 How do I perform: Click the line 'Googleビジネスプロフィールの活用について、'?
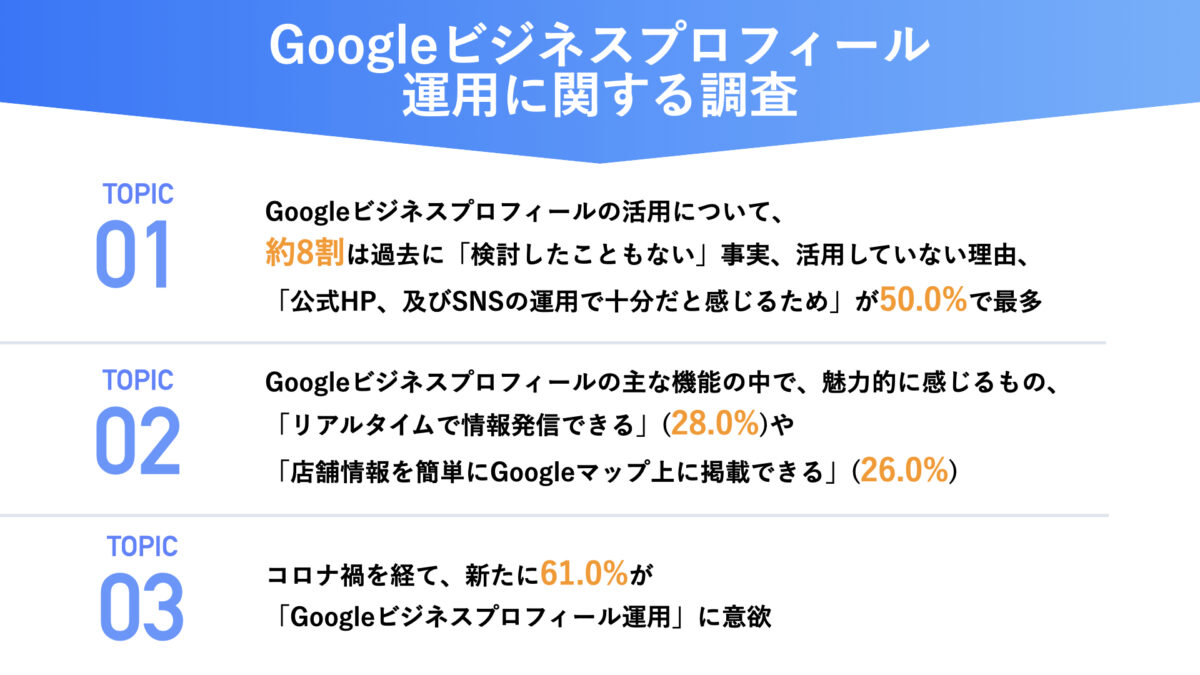[515, 211]
